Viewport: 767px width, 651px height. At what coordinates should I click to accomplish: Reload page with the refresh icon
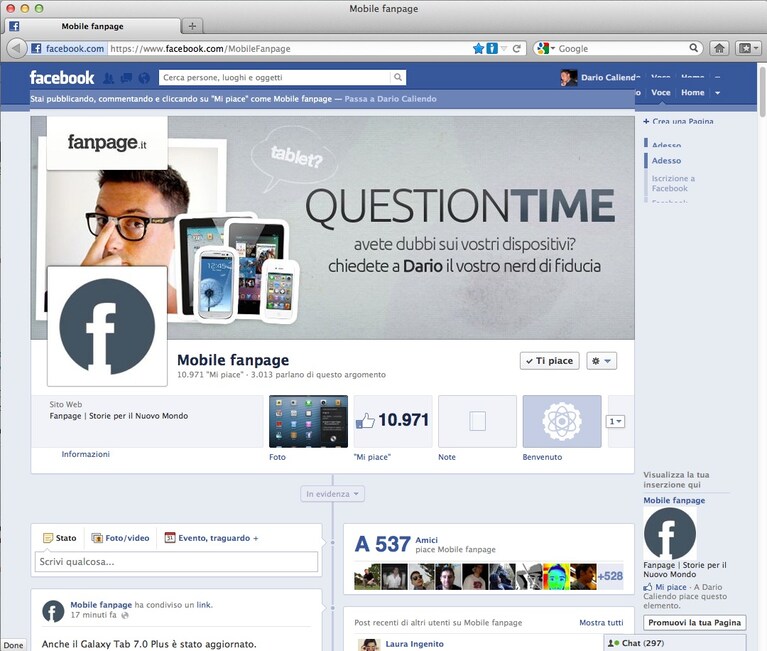[x=517, y=48]
